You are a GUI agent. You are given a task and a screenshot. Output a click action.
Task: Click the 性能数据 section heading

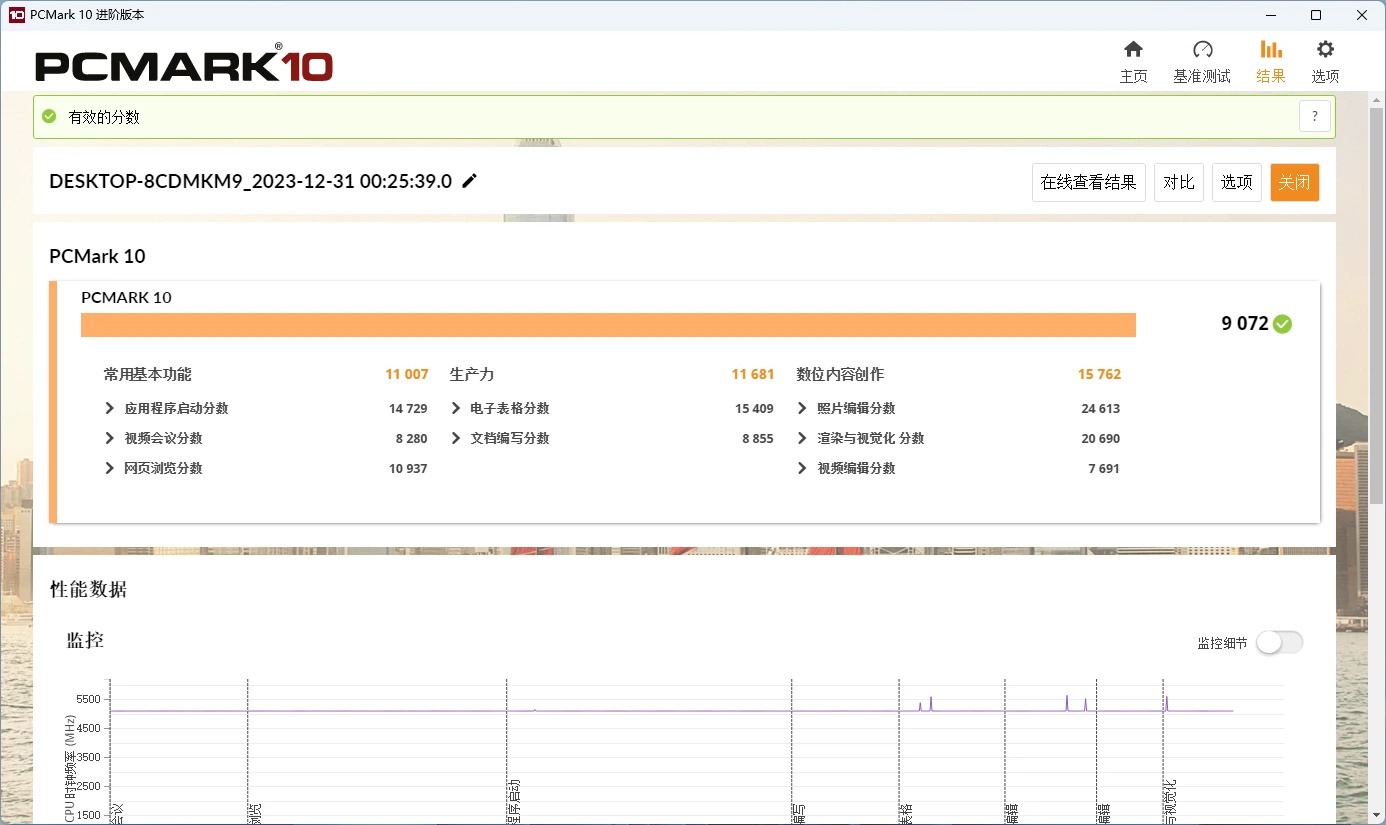(x=89, y=589)
